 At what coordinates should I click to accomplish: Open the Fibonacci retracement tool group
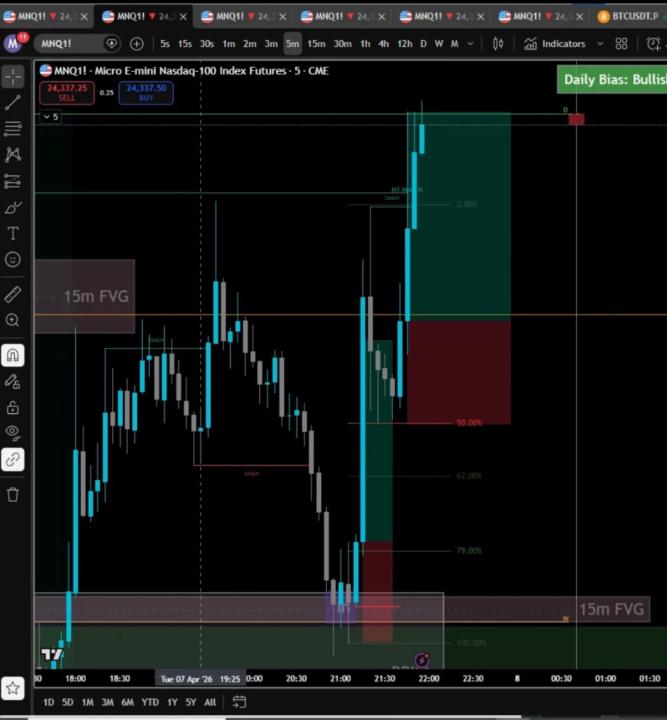click(x=13, y=129)
